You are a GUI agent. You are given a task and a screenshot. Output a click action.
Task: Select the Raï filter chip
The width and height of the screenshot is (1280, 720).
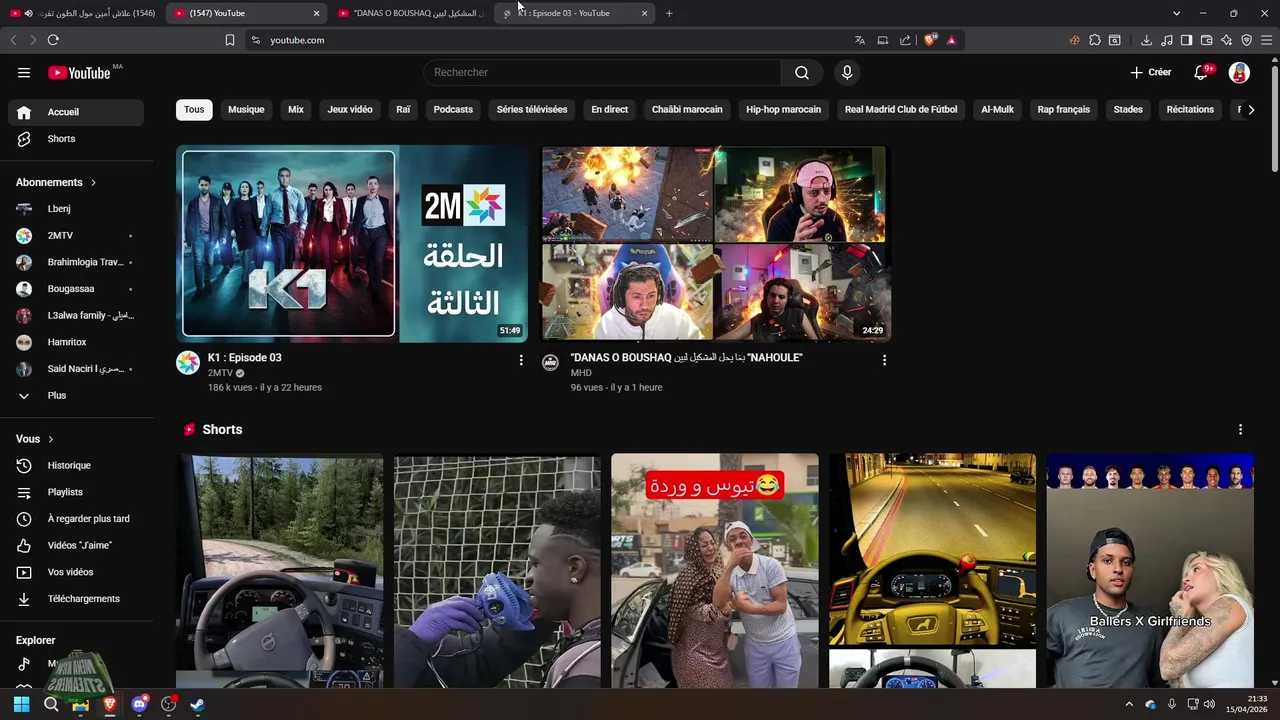pos(403,110)
